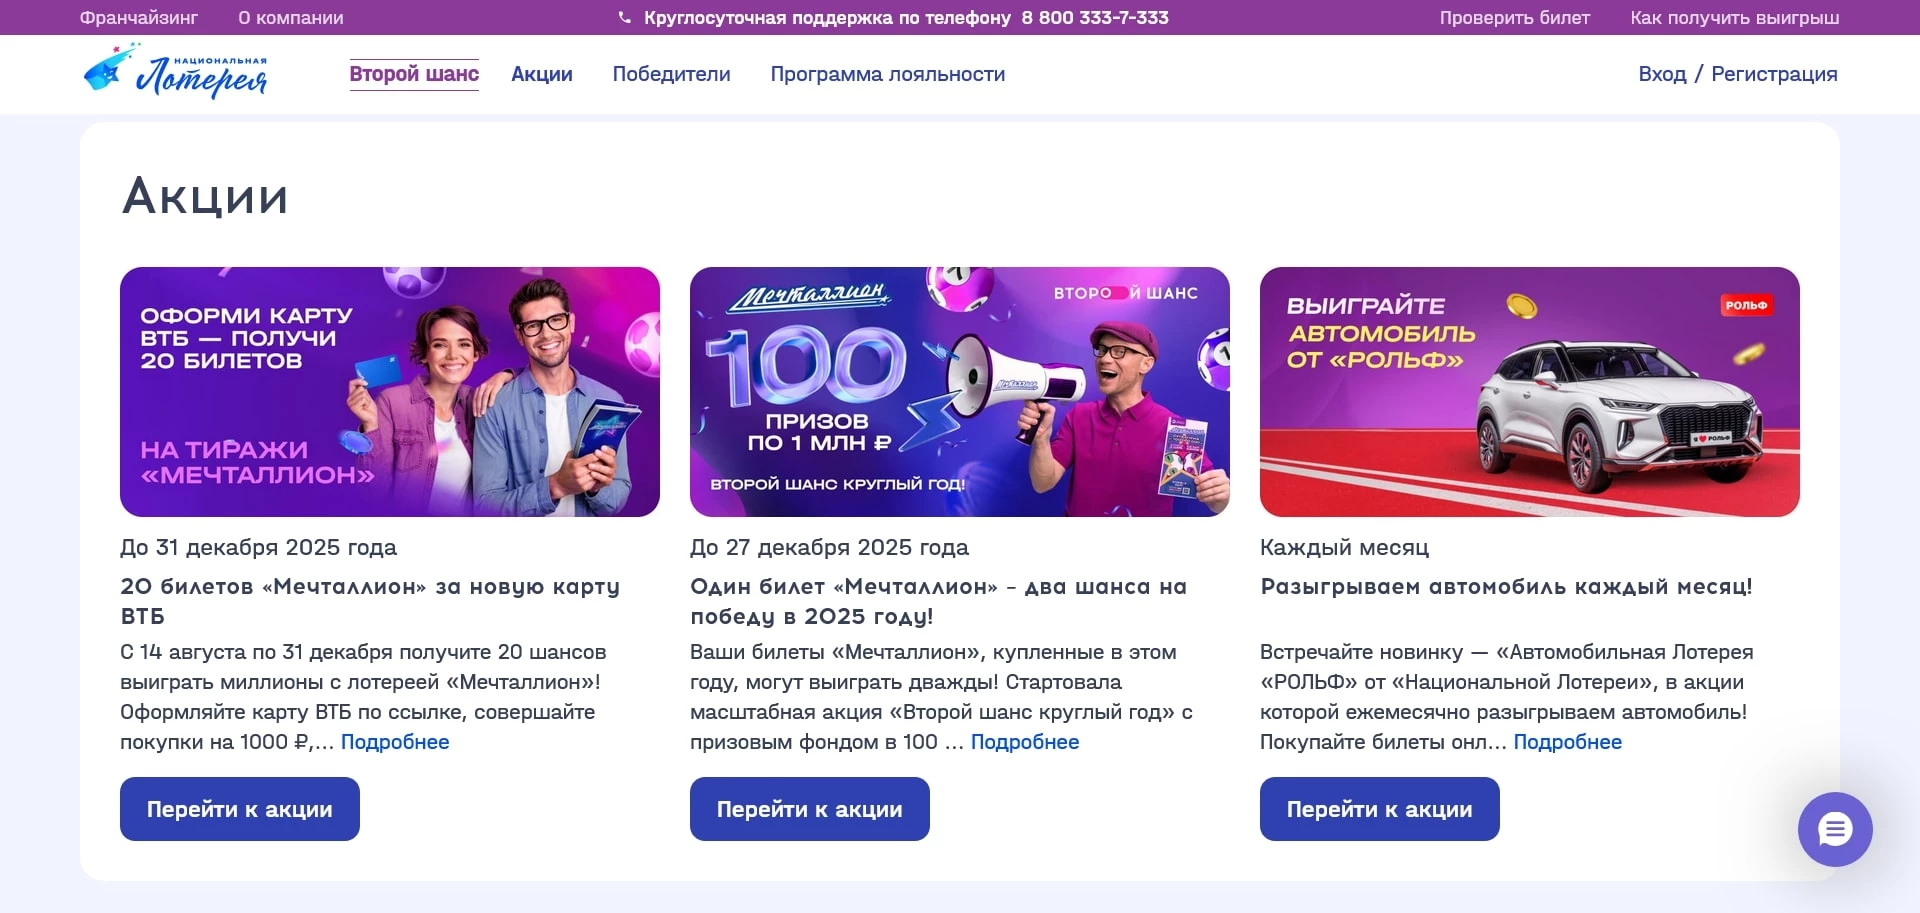Open the РОЛЬФ car giveaway banner image

[1529, 391]
